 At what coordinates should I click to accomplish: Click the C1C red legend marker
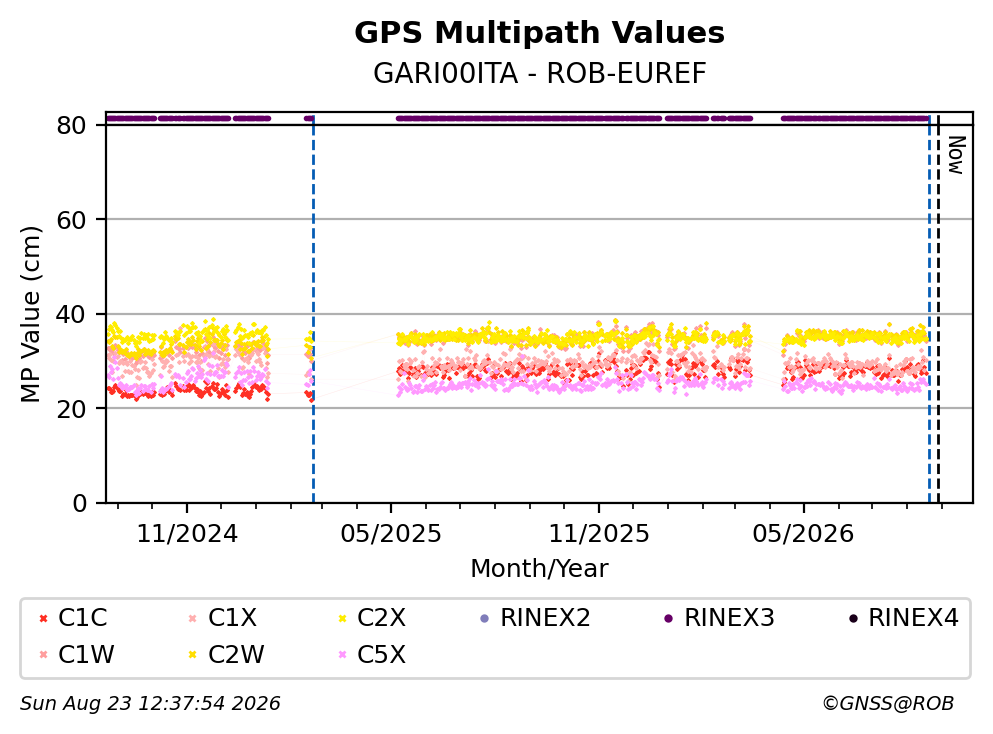coord(43,618)
